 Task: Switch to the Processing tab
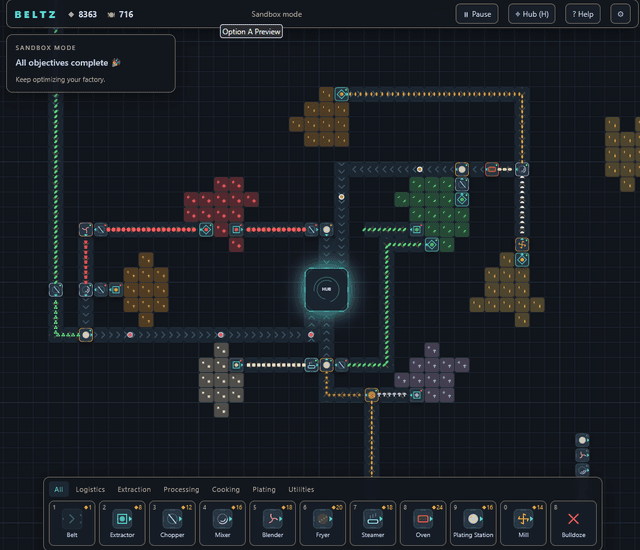(181, 489)
